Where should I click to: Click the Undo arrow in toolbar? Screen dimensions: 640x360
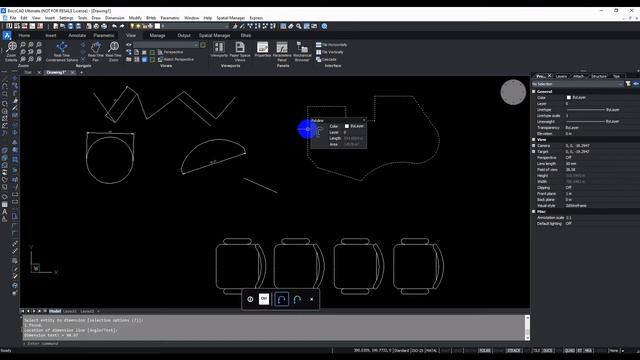click(x=114, y=26)
